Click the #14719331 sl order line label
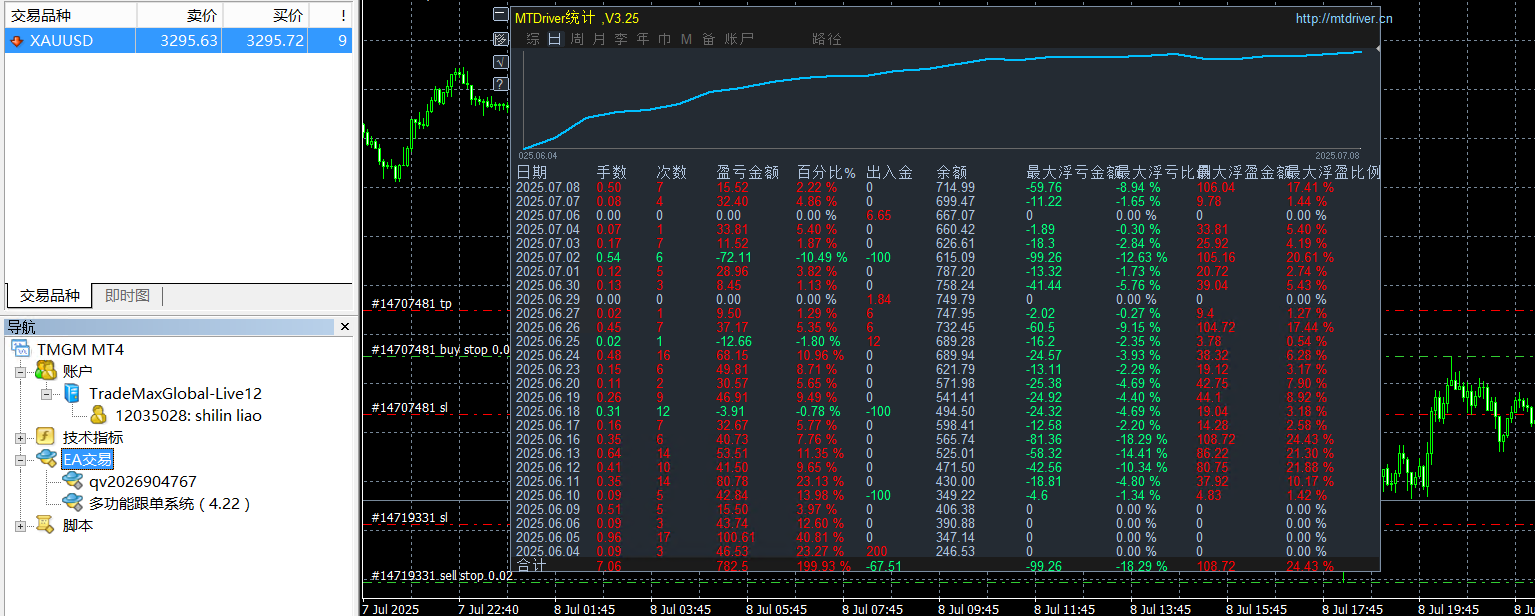Image resolution: width=1535 pixels, height=616 pixels. (x=409, y=517)
